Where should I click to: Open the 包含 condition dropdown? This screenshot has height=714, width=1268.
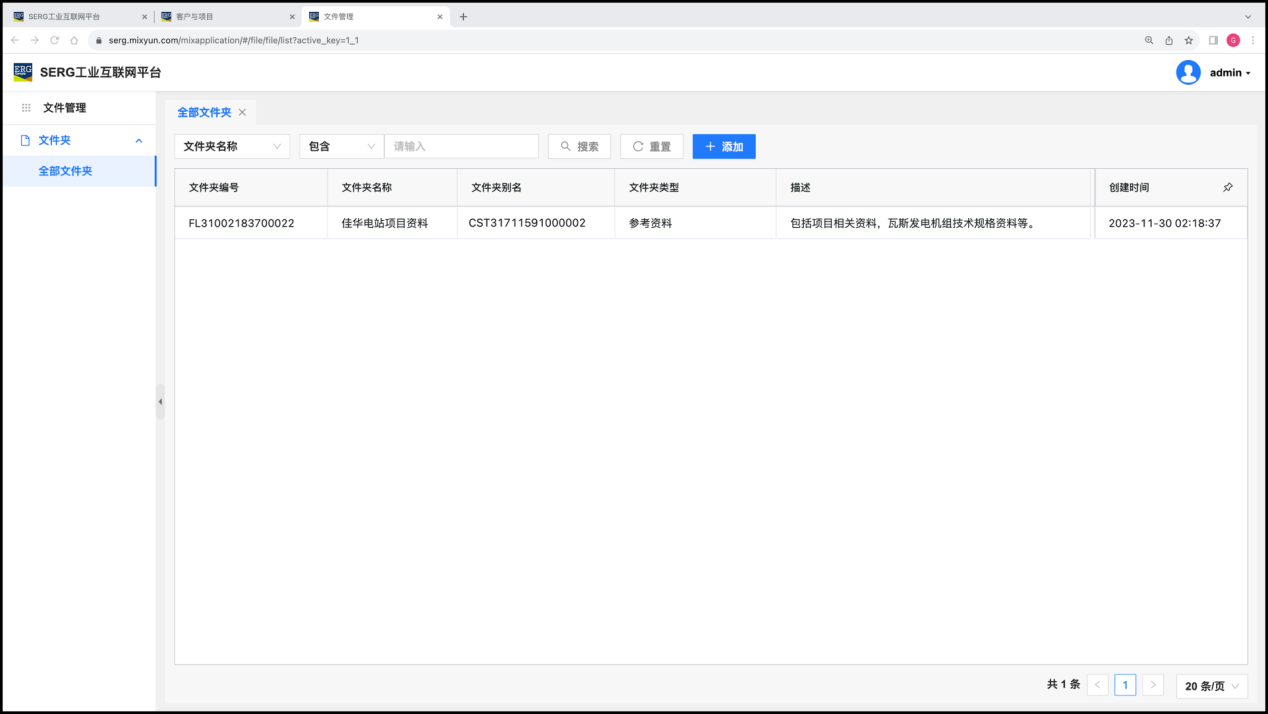[x=341, y=147]
